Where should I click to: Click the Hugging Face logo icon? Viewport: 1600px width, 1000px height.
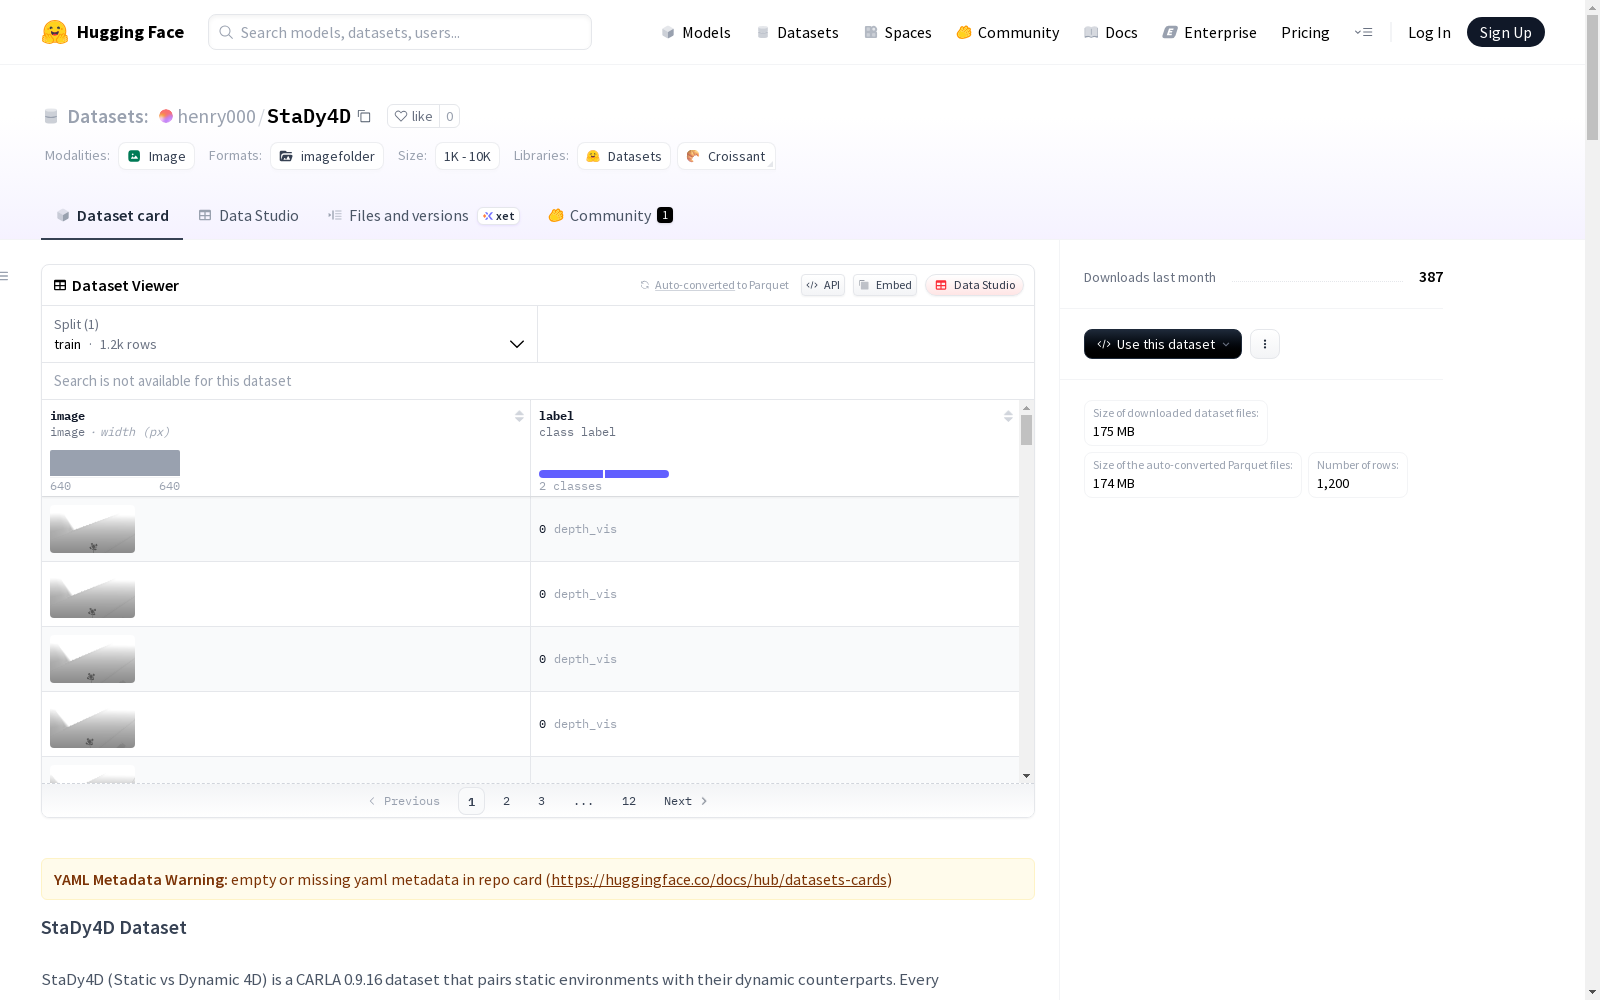(55, 32)
